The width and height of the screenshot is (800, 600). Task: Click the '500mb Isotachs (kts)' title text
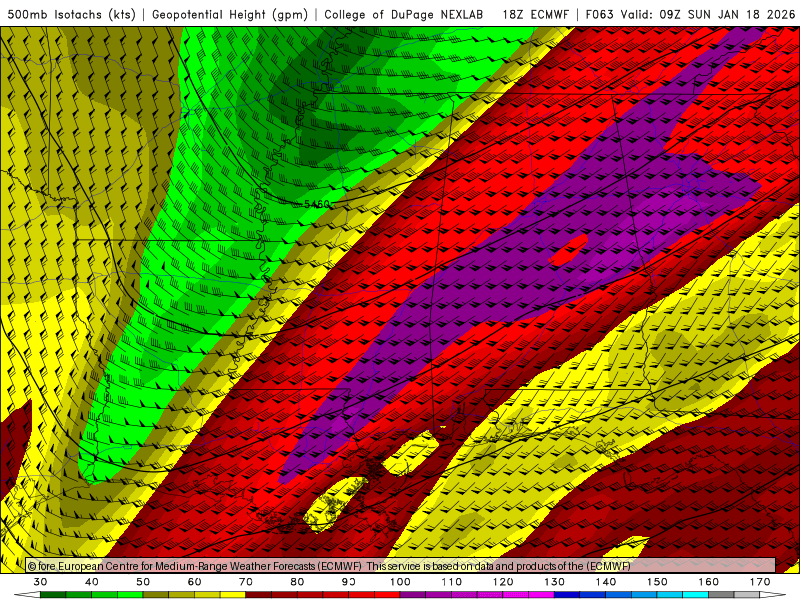point(71,14)
